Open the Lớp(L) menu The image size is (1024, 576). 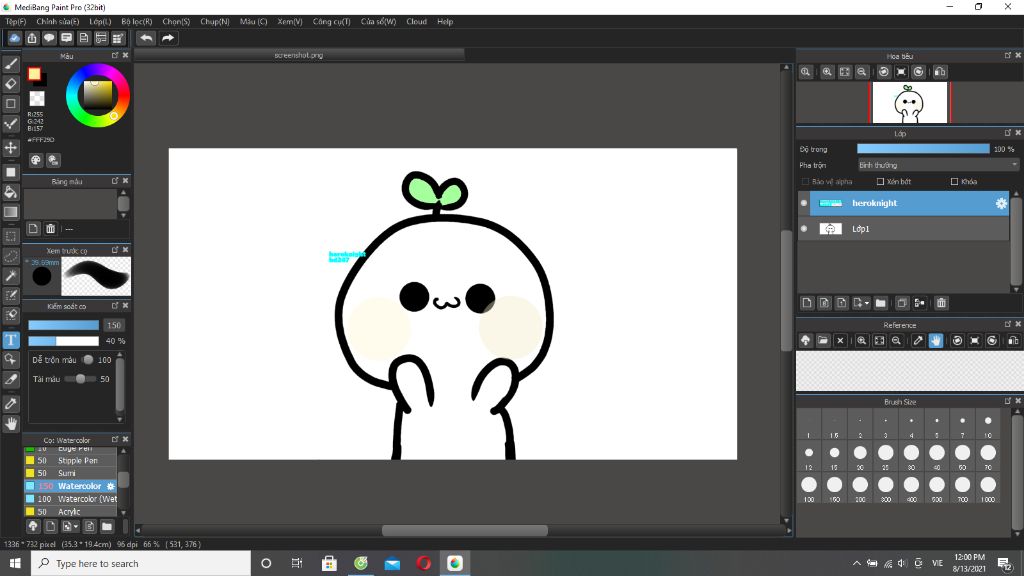(100, 22)
